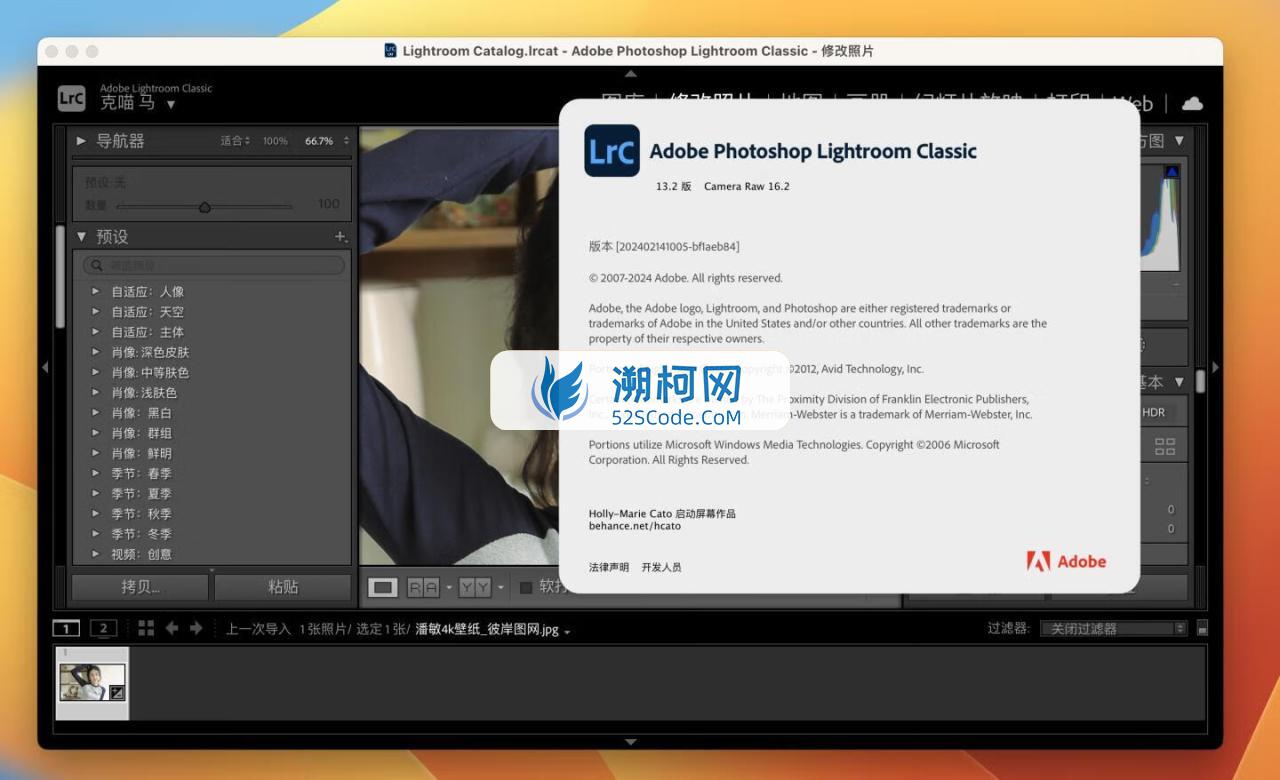Expand the 自适应: 人像 preset group
1280x780 pixels.
pos(96,291)
